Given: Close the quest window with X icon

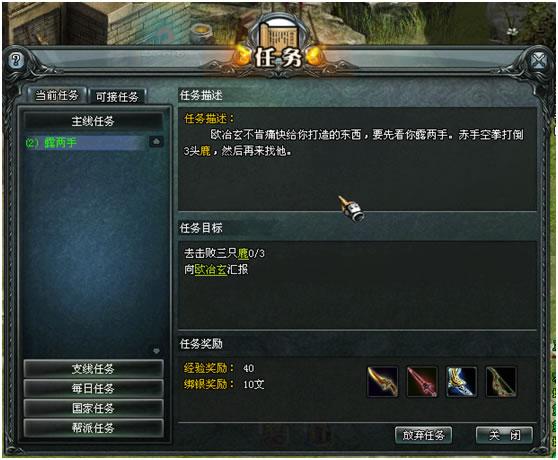Looking at the screenshot, I should click(539, 61).
